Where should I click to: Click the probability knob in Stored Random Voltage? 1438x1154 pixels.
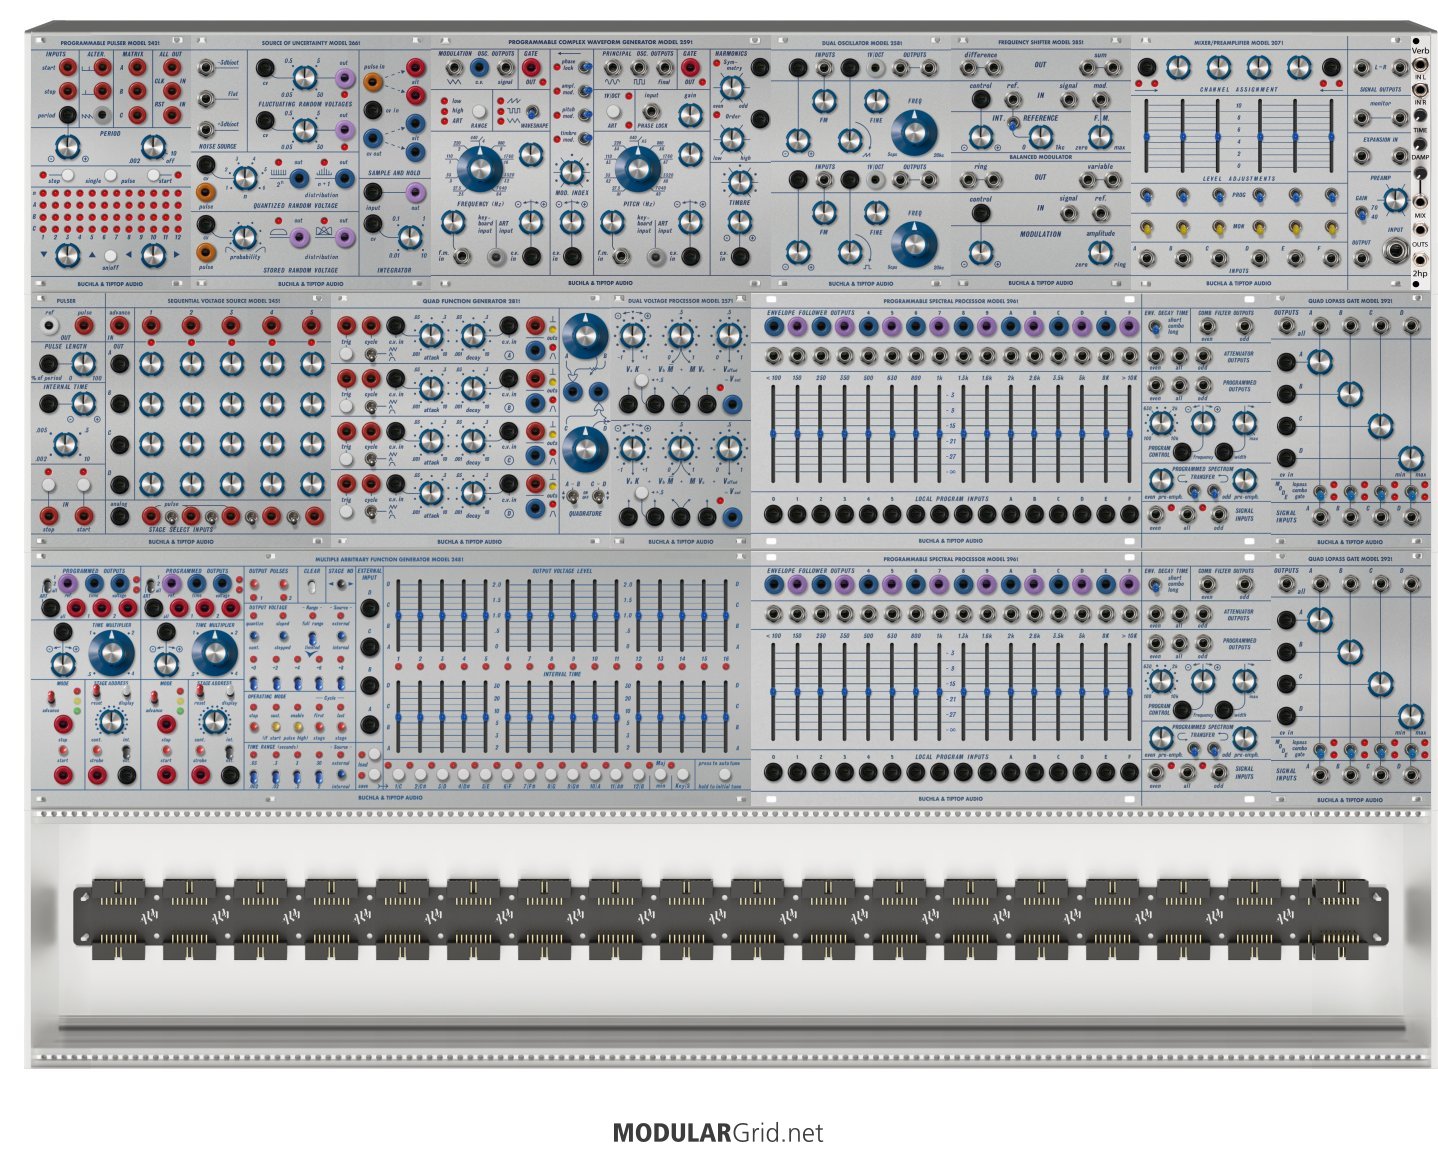(244, 238)
